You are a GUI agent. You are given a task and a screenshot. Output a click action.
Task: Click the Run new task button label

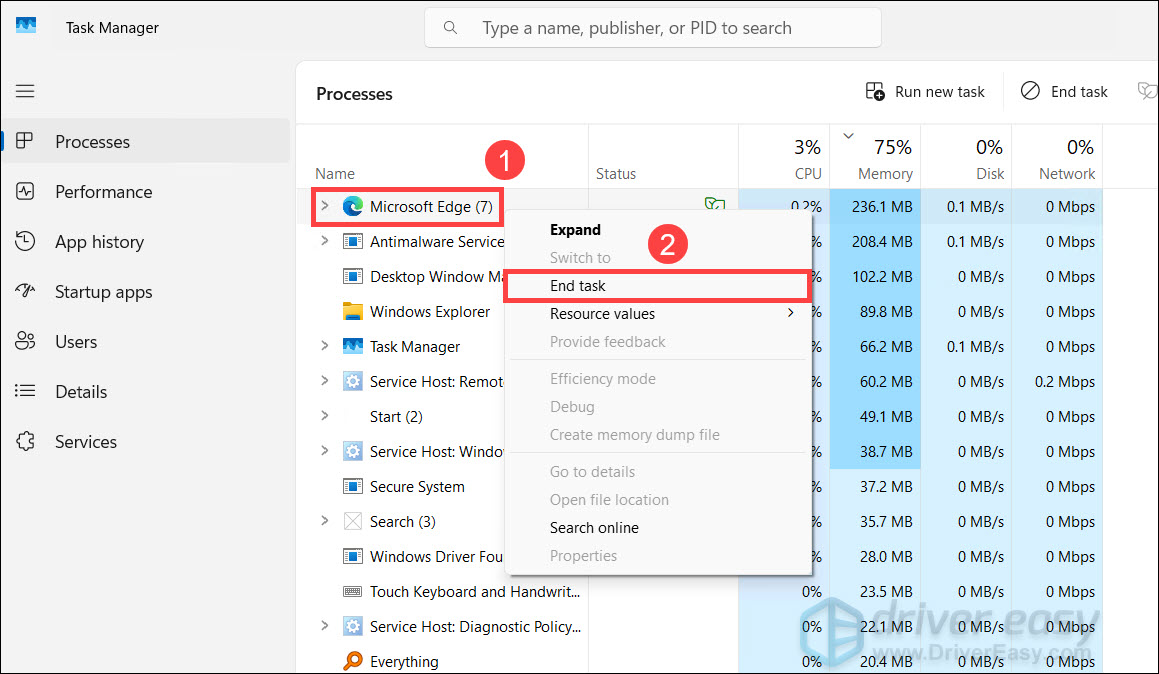pos(939,92)
